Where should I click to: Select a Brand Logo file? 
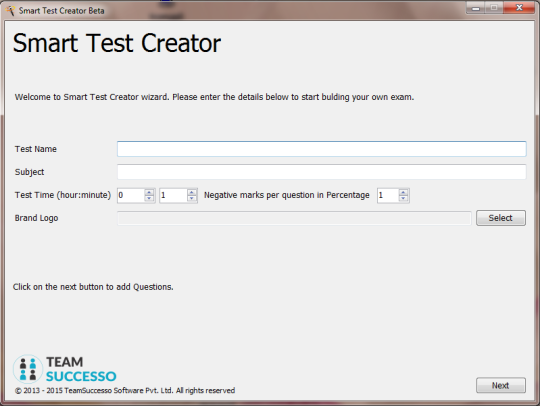click(x=501, y=218)
